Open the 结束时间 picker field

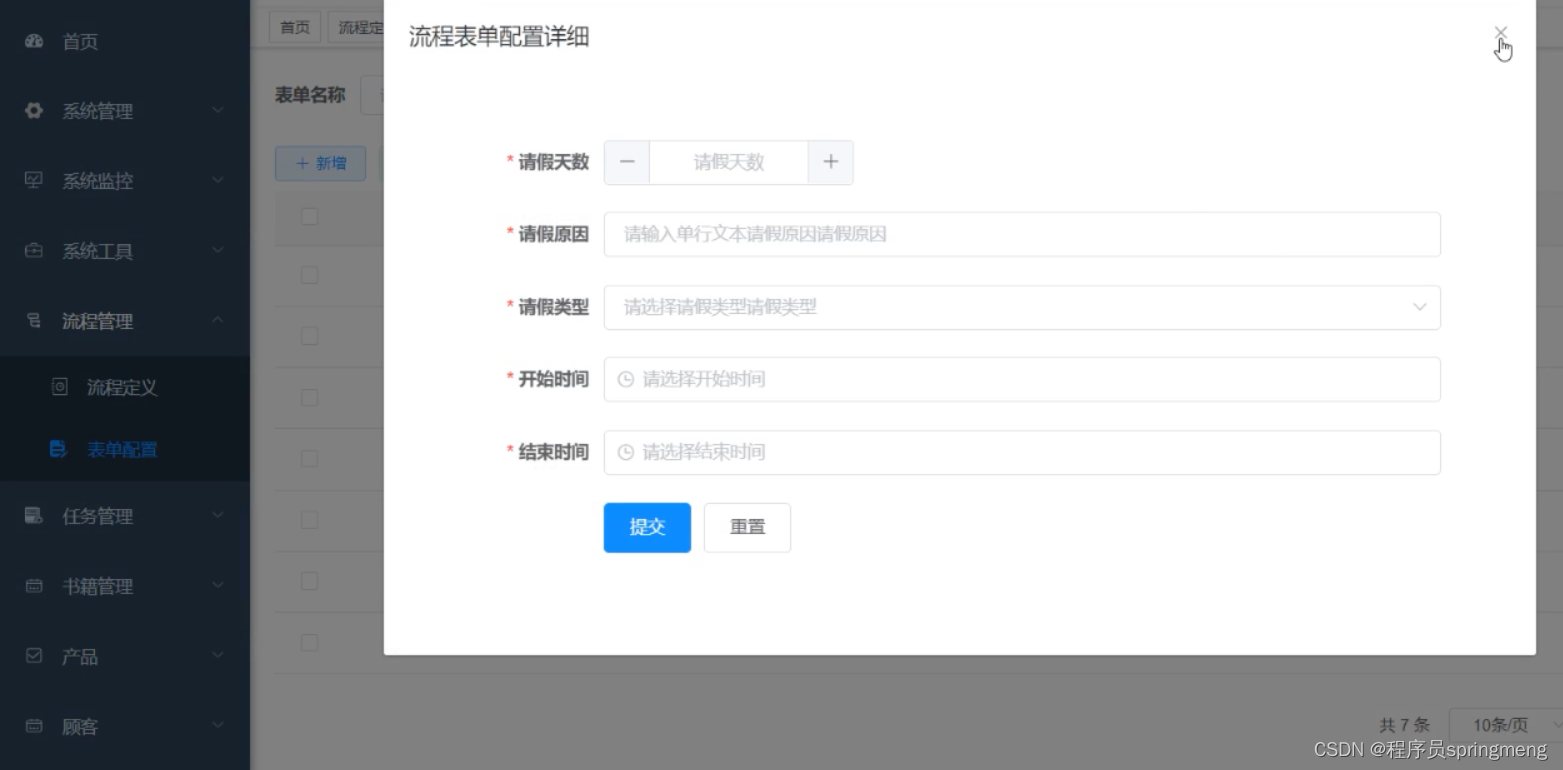(x=1022, y=452)
